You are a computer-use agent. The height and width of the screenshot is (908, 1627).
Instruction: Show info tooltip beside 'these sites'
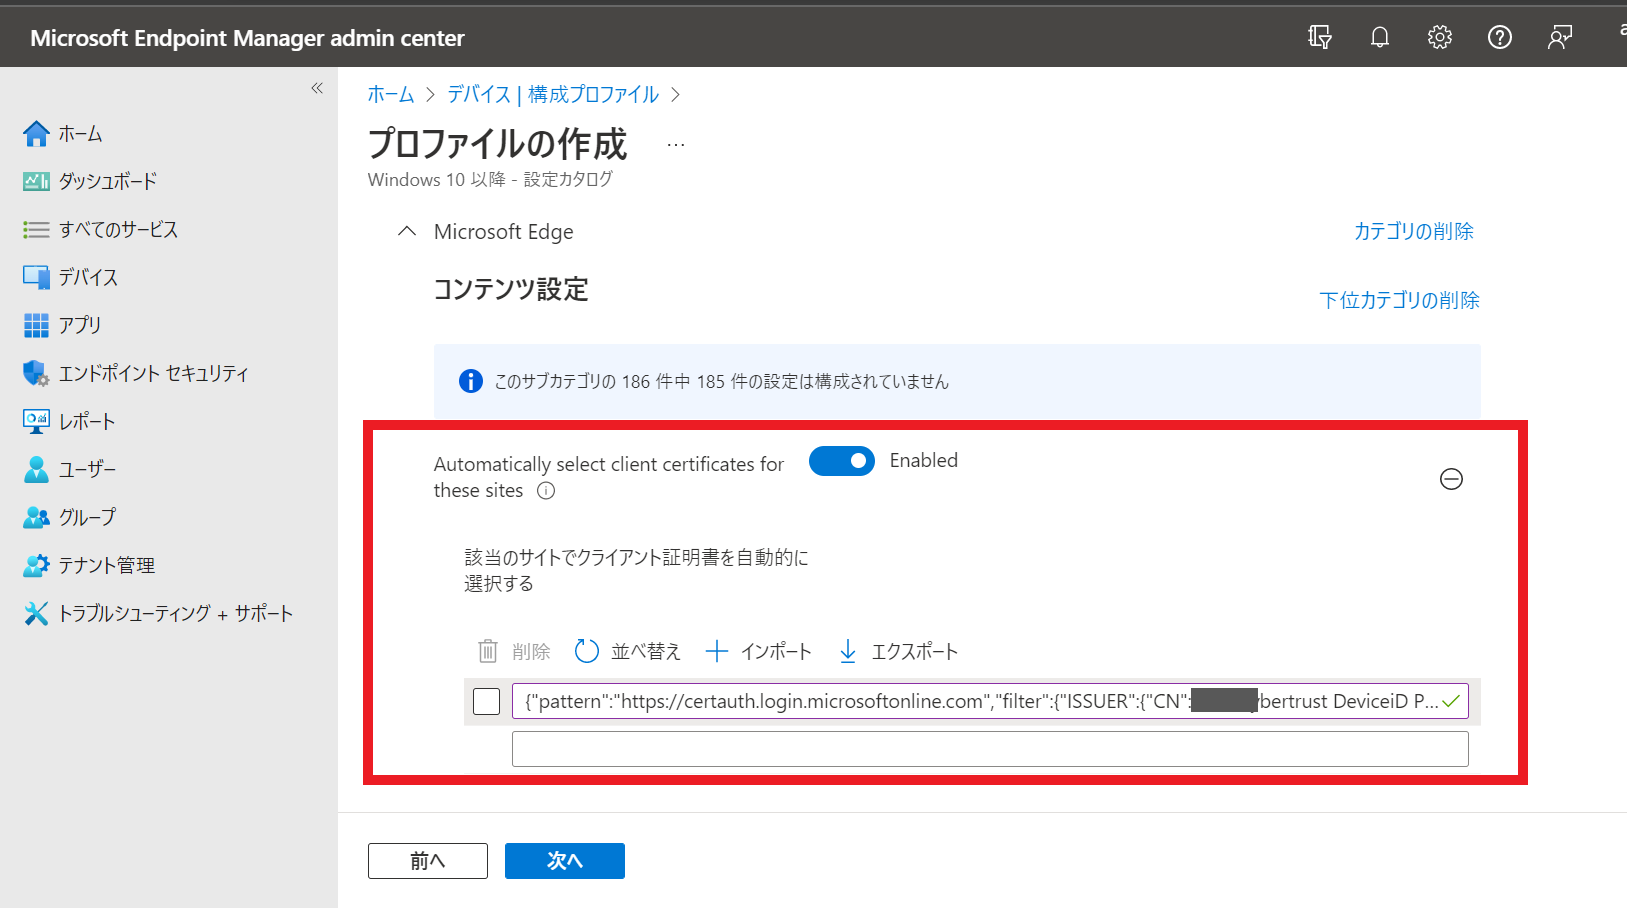click(546, 491)
